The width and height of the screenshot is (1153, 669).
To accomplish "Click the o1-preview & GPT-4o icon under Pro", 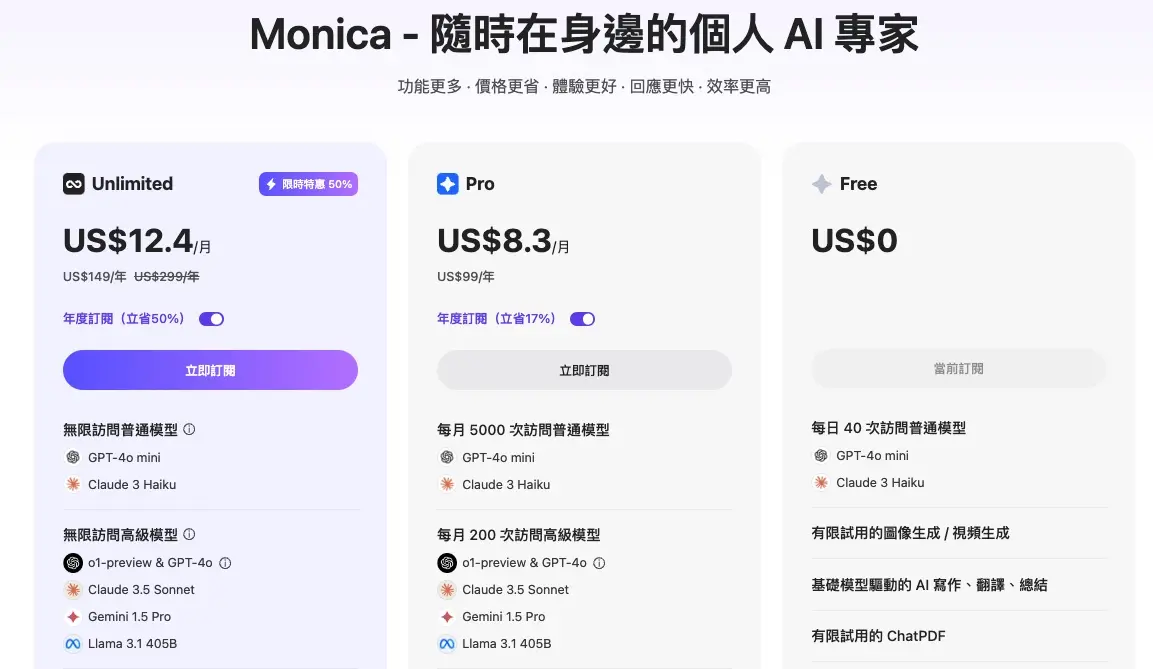I will tap(446, 562).
